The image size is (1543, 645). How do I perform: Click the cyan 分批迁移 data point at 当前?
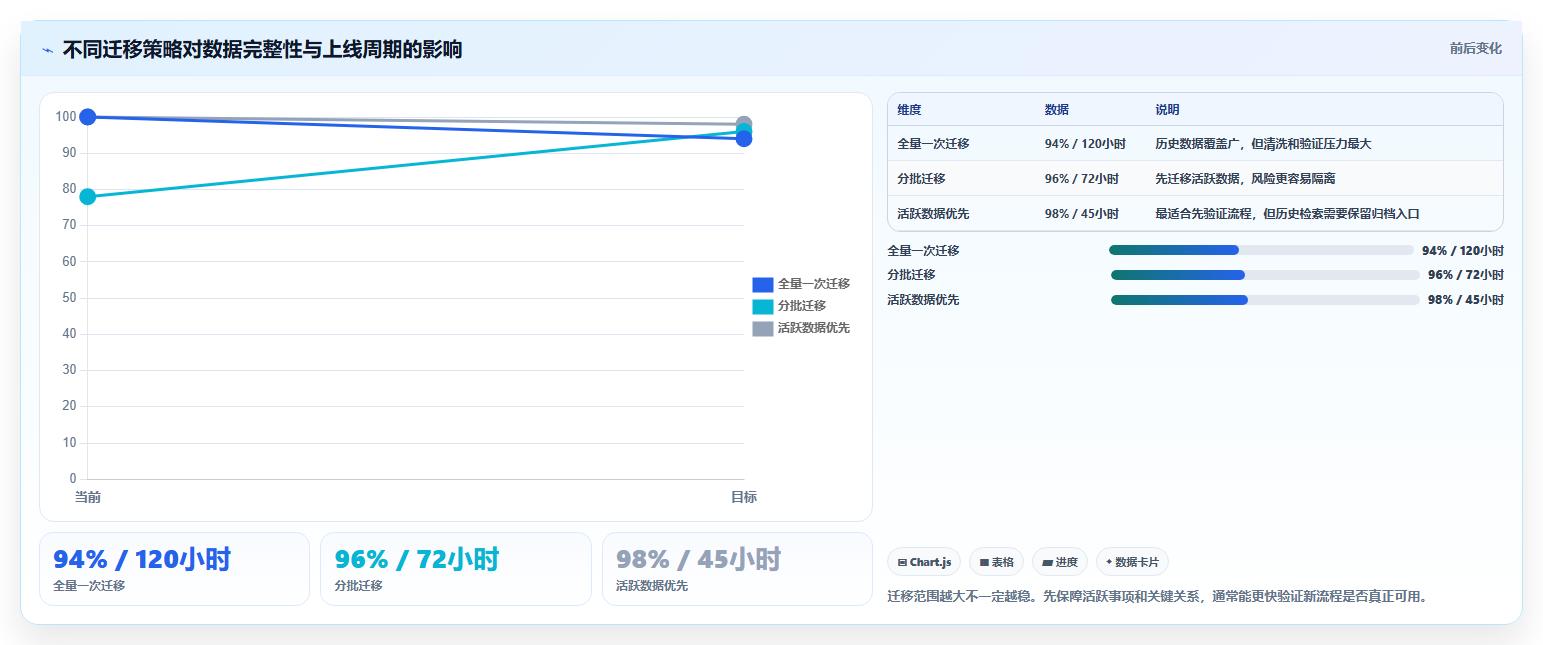point(88,196)
